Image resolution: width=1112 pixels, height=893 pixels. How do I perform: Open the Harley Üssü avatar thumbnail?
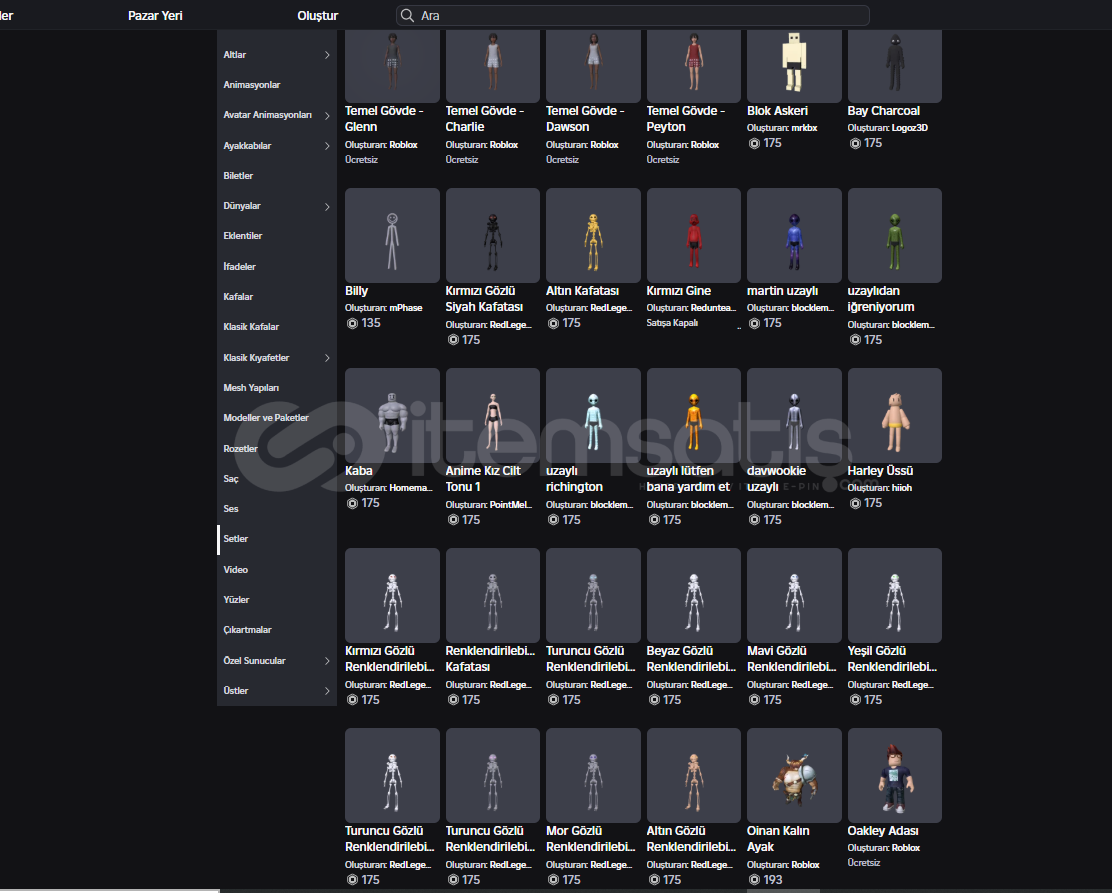895,416
